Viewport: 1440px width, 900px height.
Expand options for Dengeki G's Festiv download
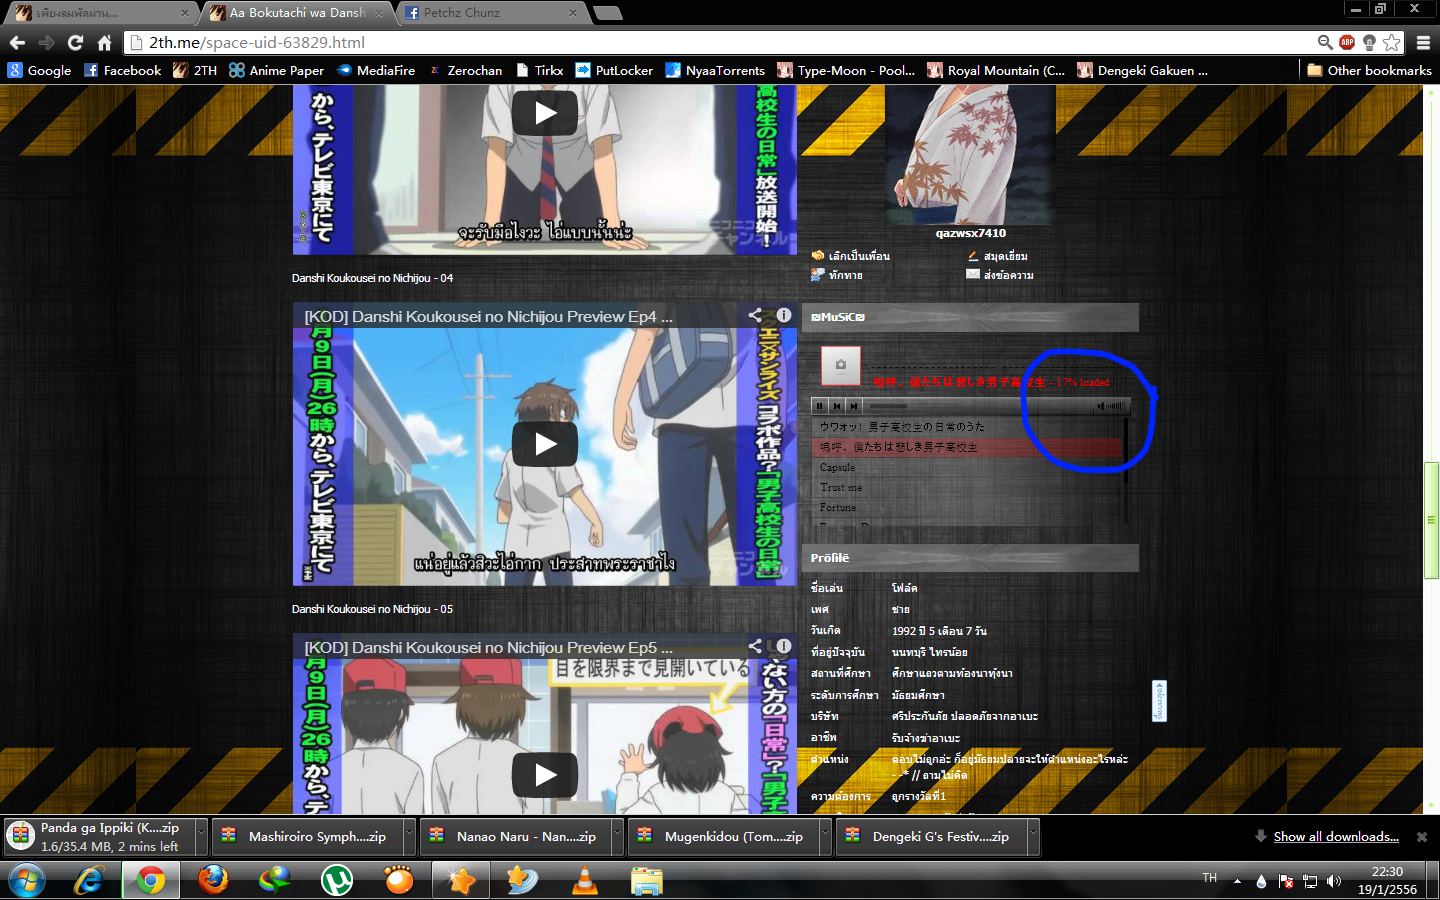[x=1033, y=836]
